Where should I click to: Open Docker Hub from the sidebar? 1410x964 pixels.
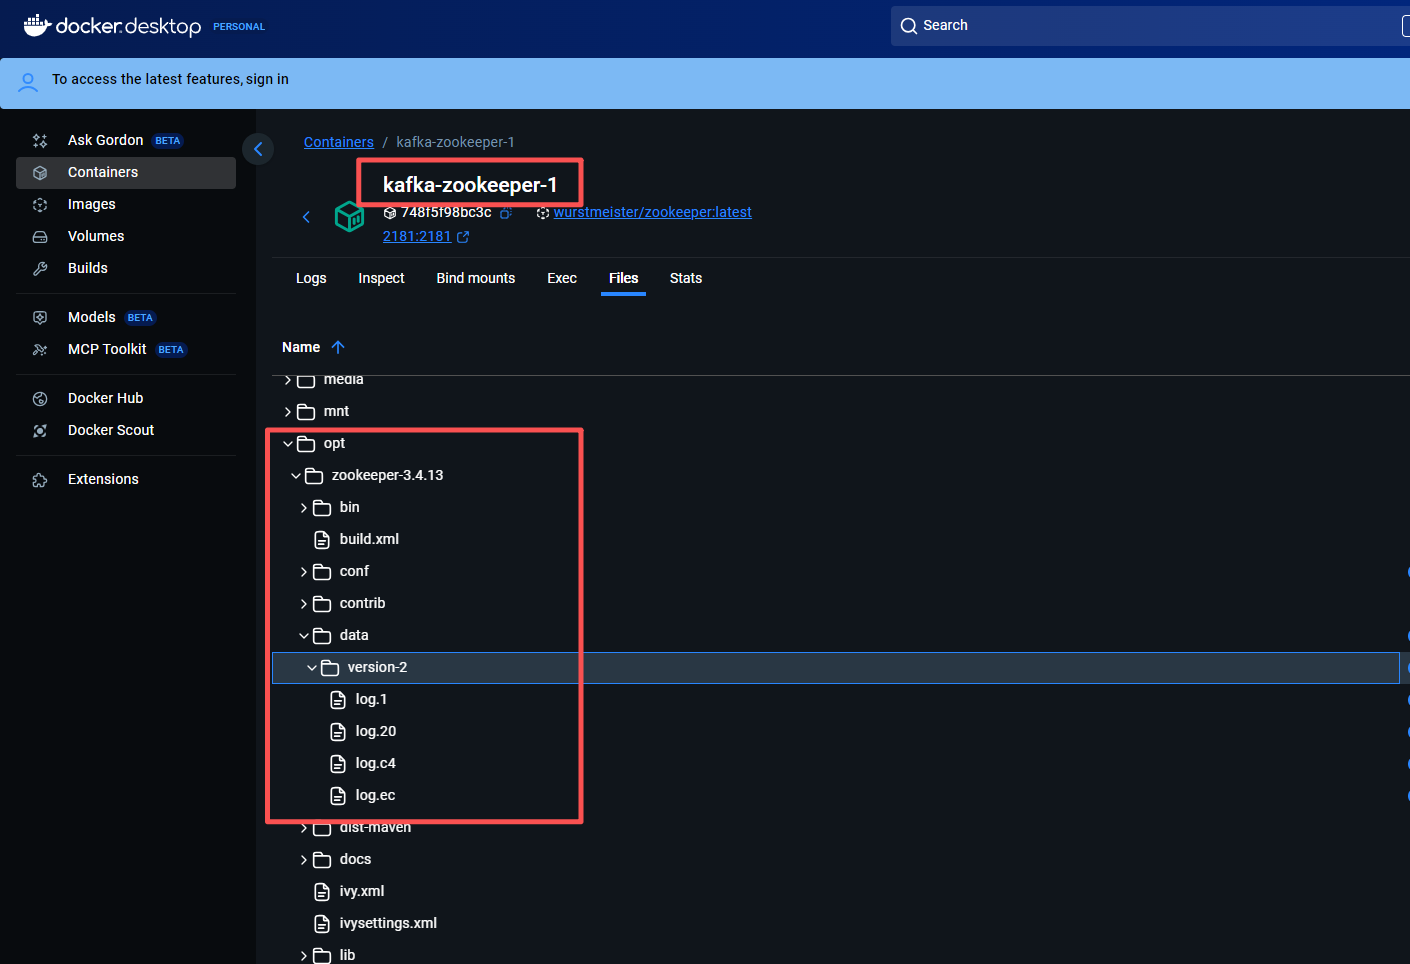126,398
